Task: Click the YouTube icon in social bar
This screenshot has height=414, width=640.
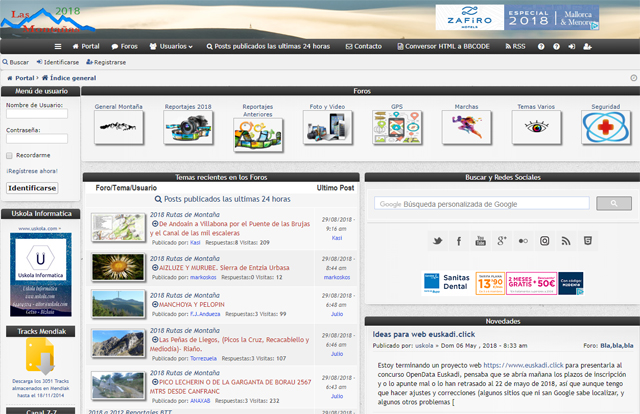Action: pyautogui.click(x=480, y=241)
